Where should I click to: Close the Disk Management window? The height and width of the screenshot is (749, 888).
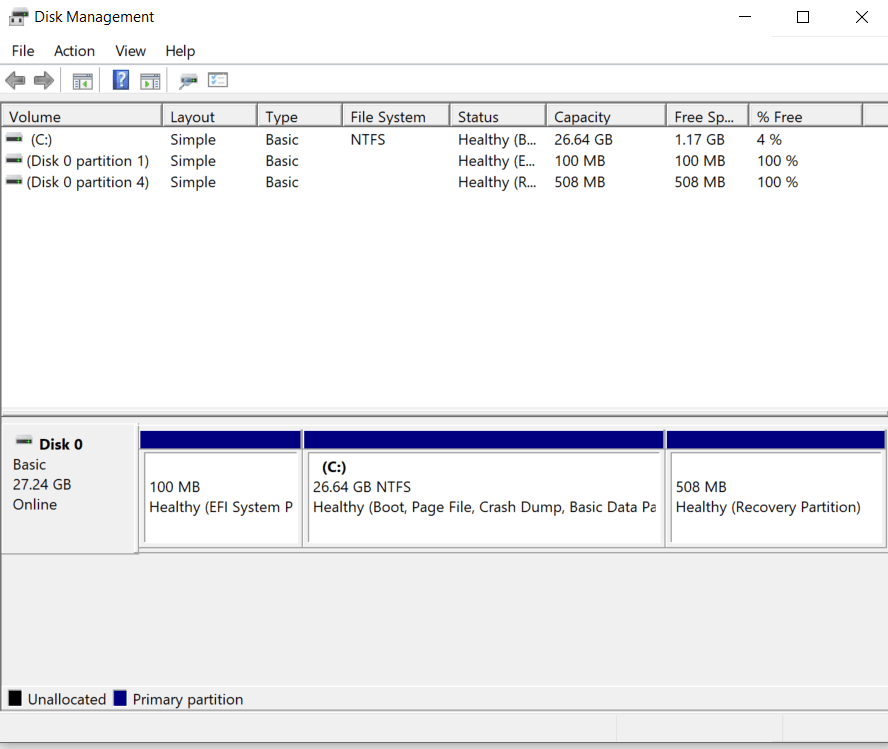coord(861,17)
